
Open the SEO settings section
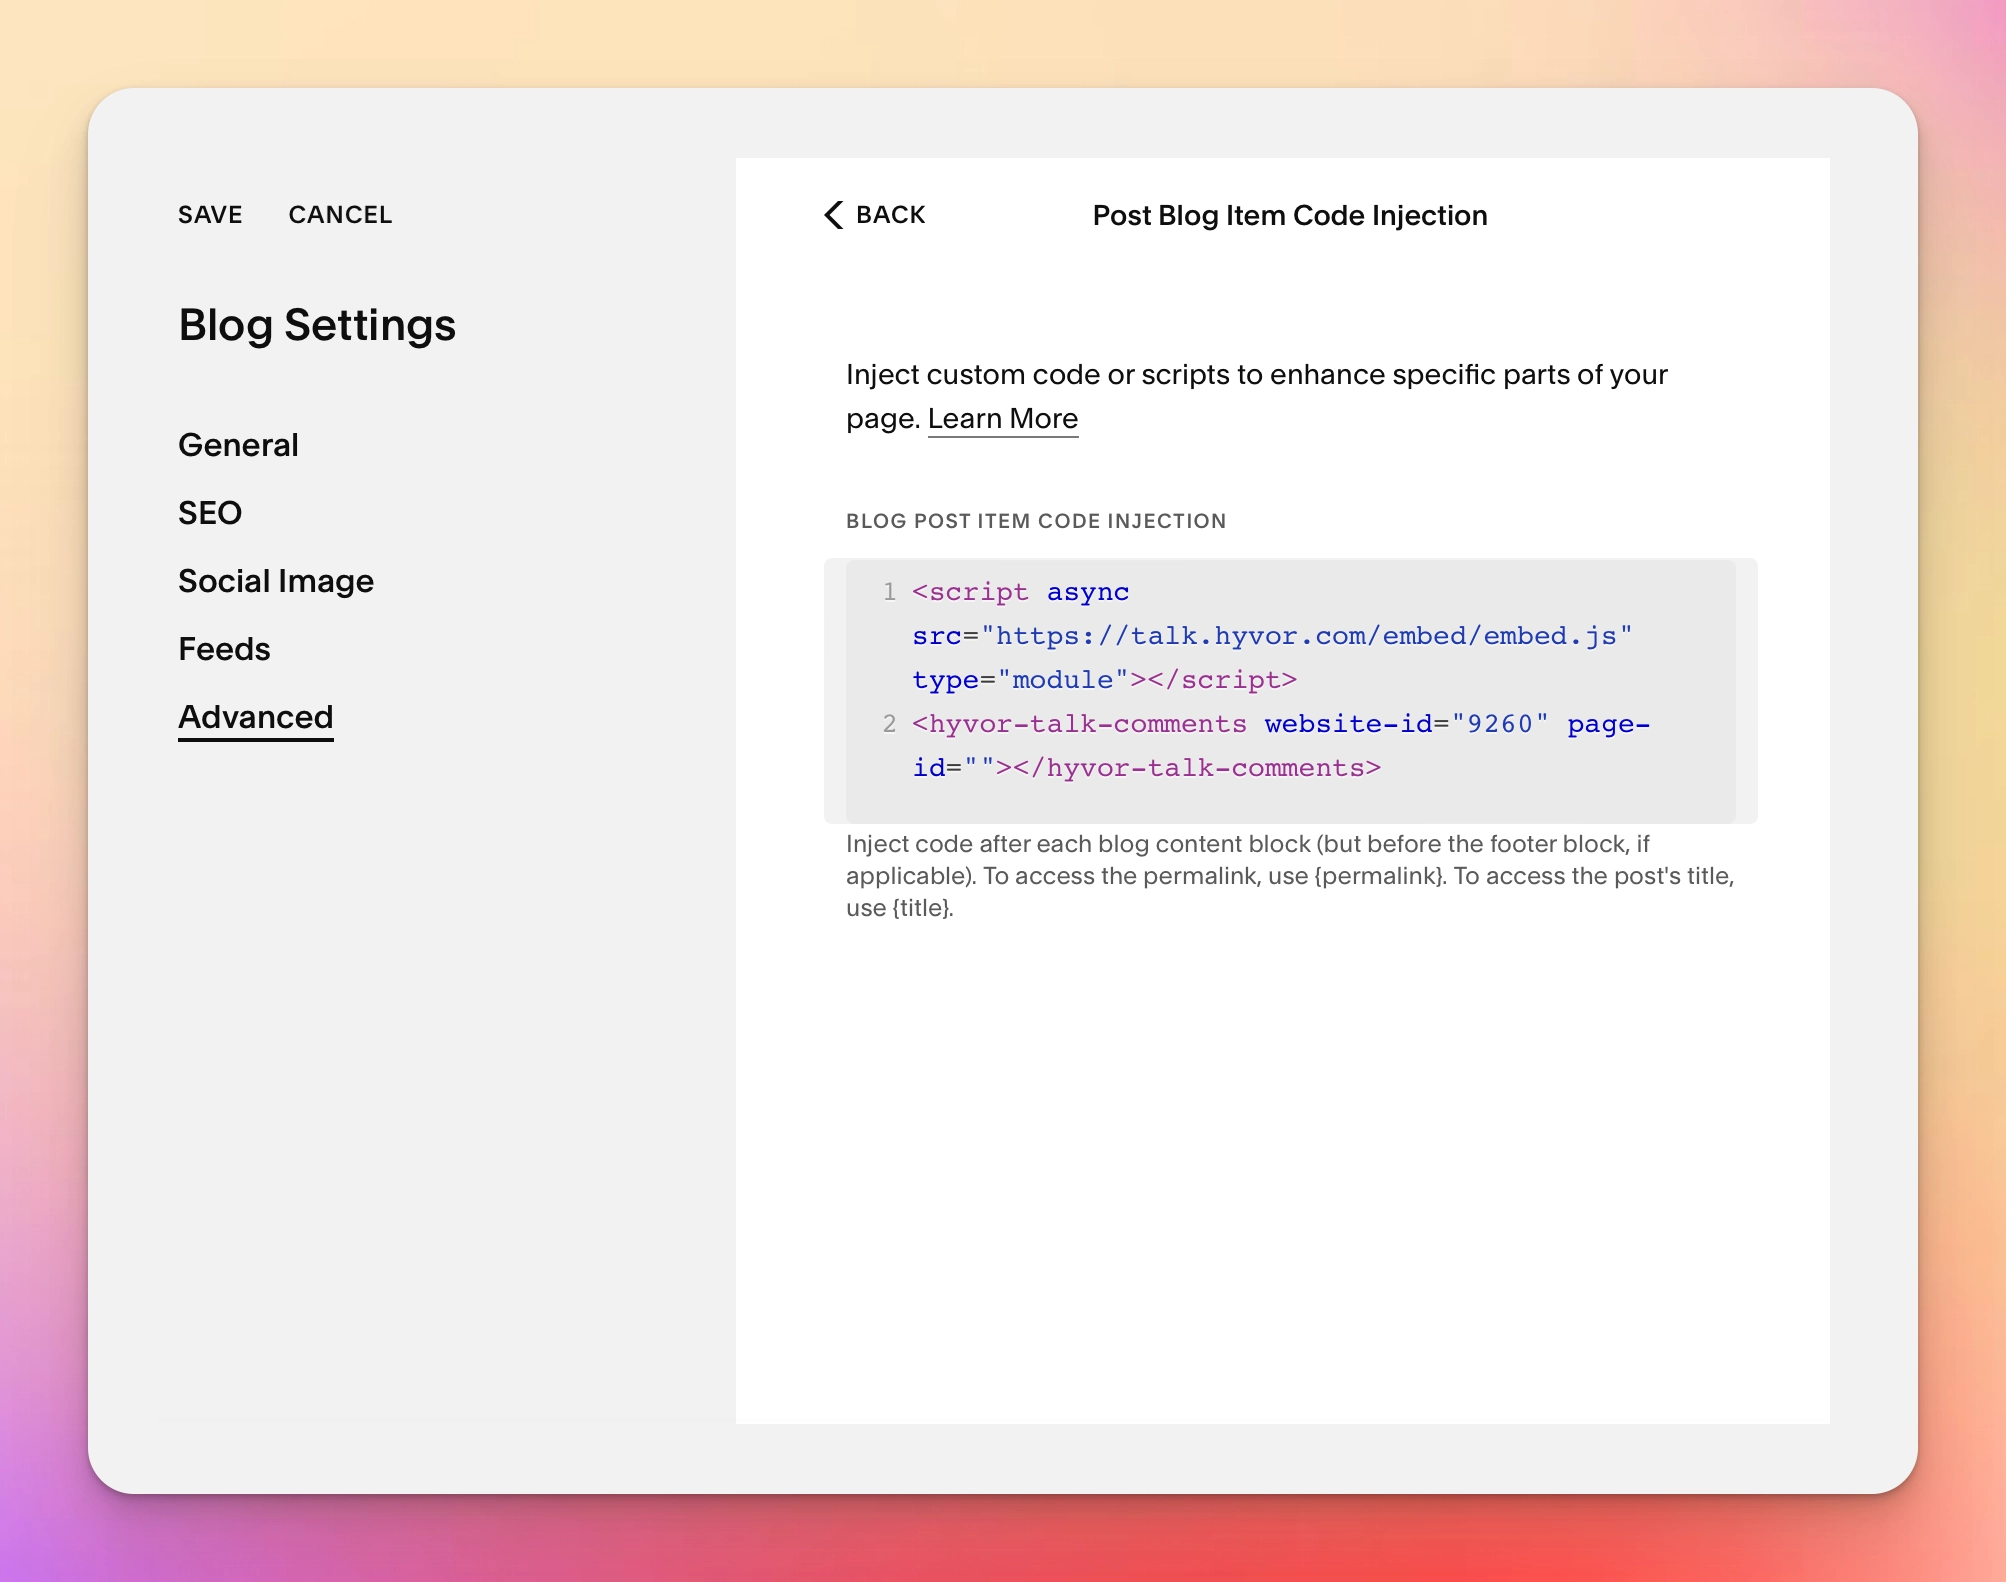[210, 513]
